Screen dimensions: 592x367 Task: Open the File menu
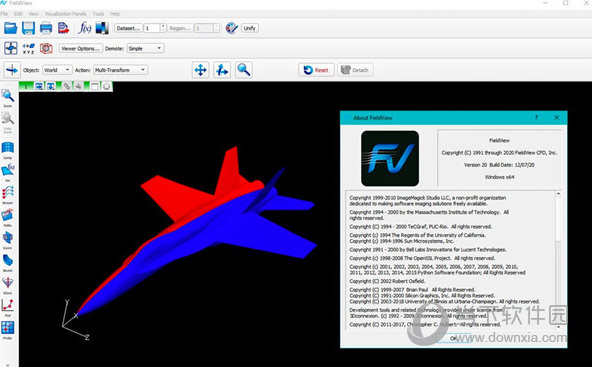[4, 14]
